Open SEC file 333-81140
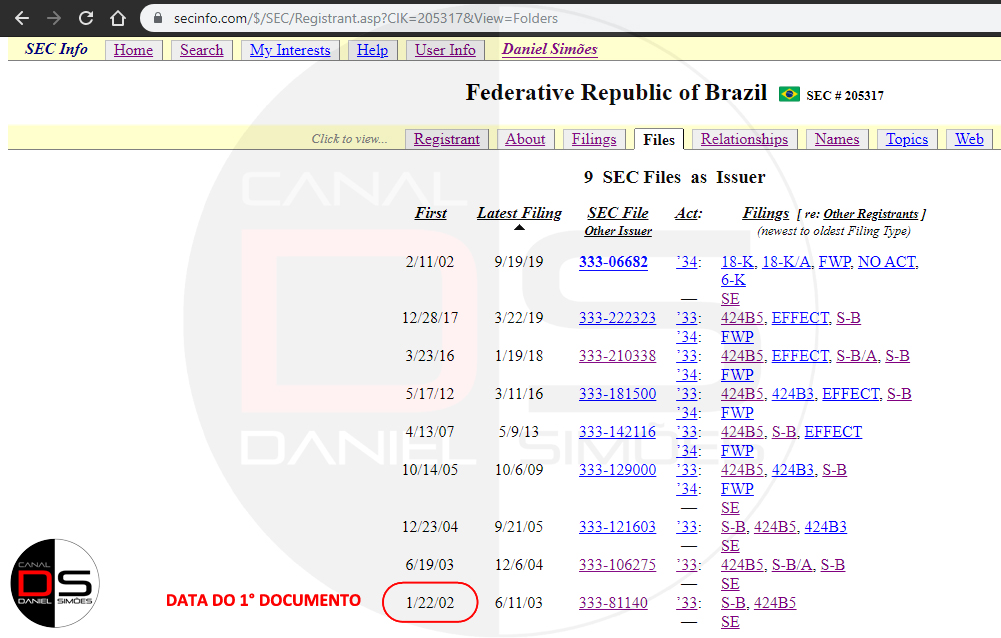The image size is (1001, 638). (x=613, y=603)
